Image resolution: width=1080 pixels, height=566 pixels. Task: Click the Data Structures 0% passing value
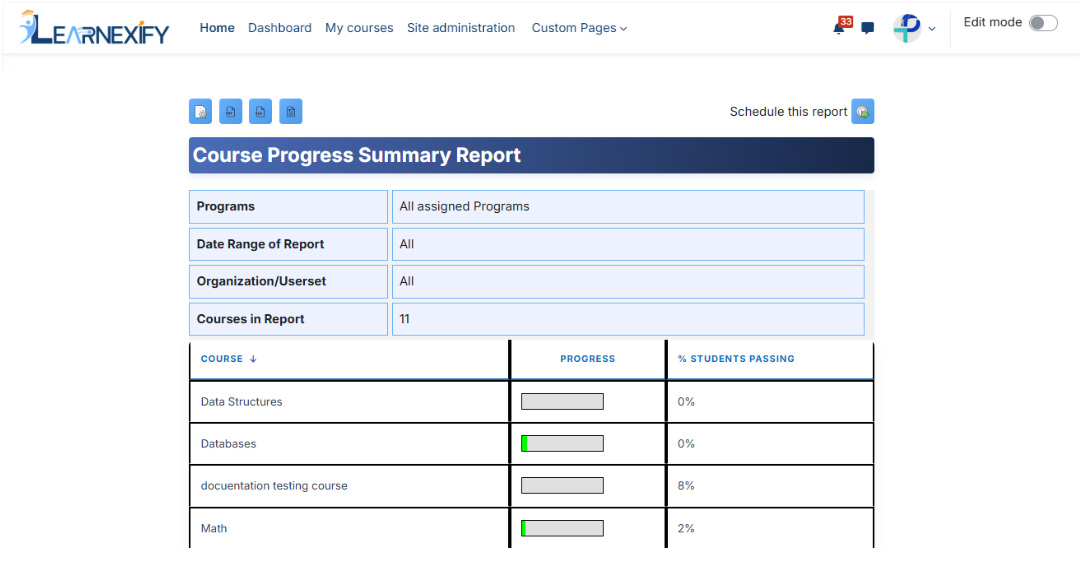coord(686,402)
